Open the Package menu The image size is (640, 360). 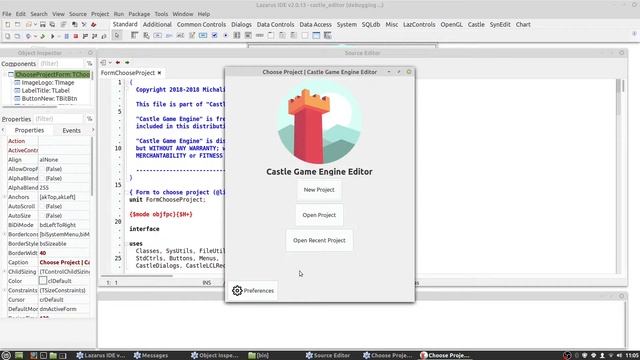tap(139, 14)
